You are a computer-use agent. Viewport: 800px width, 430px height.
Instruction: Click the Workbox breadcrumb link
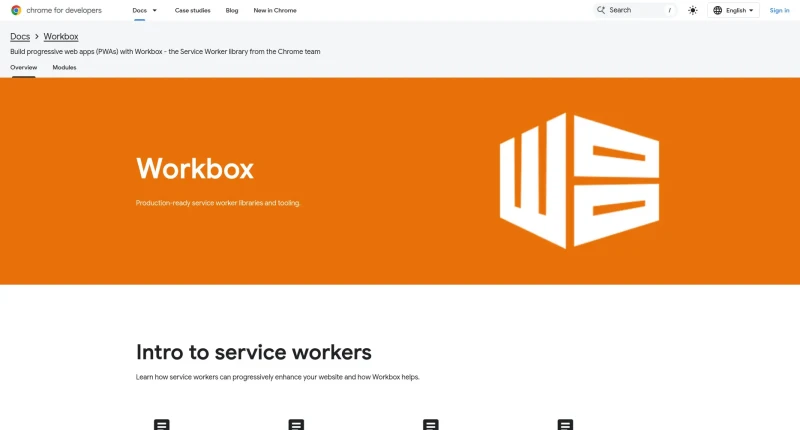(x=61, y=36)
